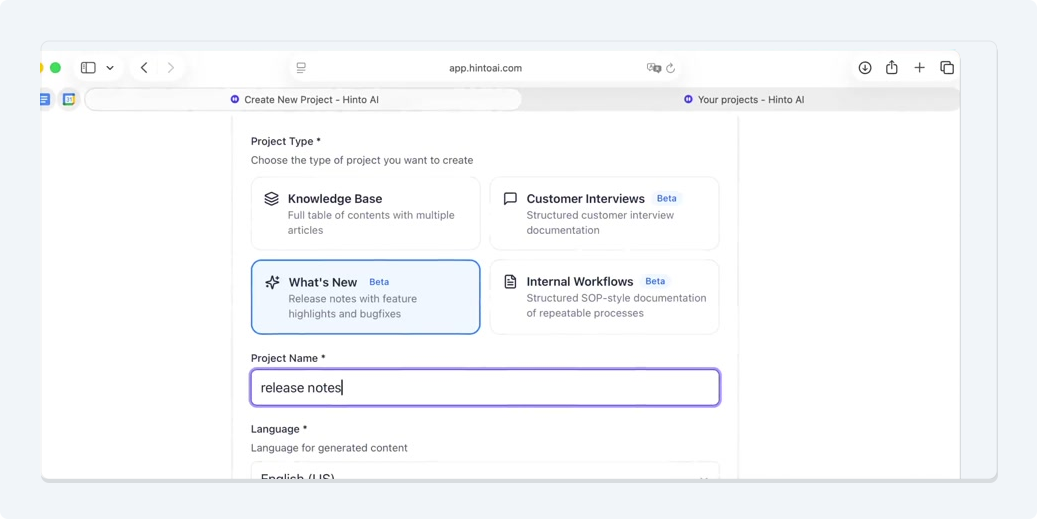Pick the What's New project type
The image size is (1037, 519).
click(x=365, y=297)
